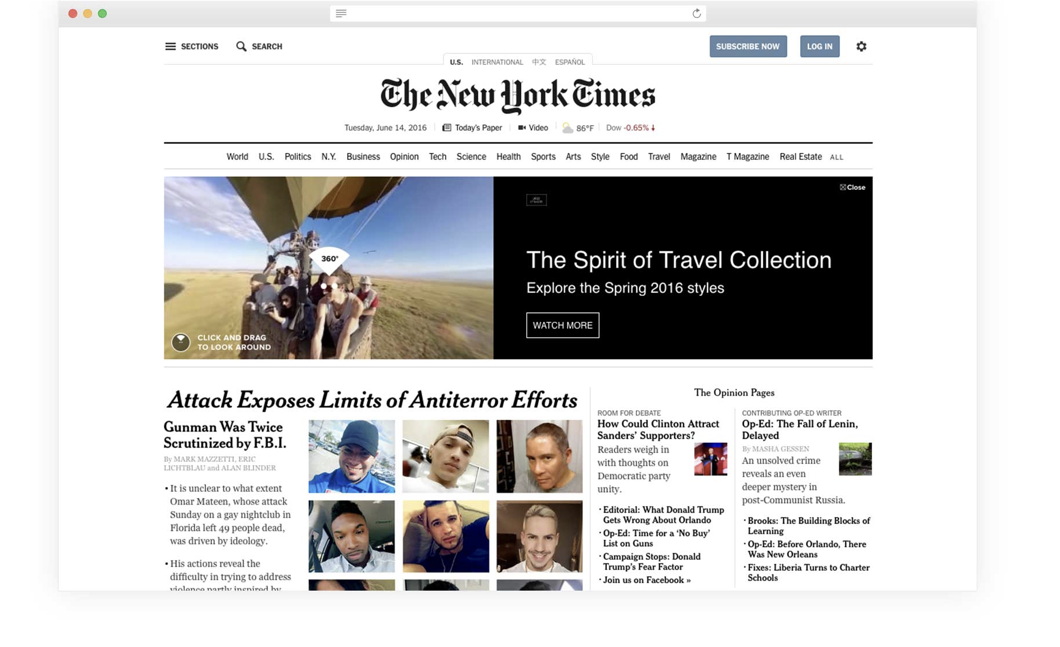Close the Spirit of Travel ad
Image resolution: width=1060 pixels, height=647 pixels.
[852, 187]
